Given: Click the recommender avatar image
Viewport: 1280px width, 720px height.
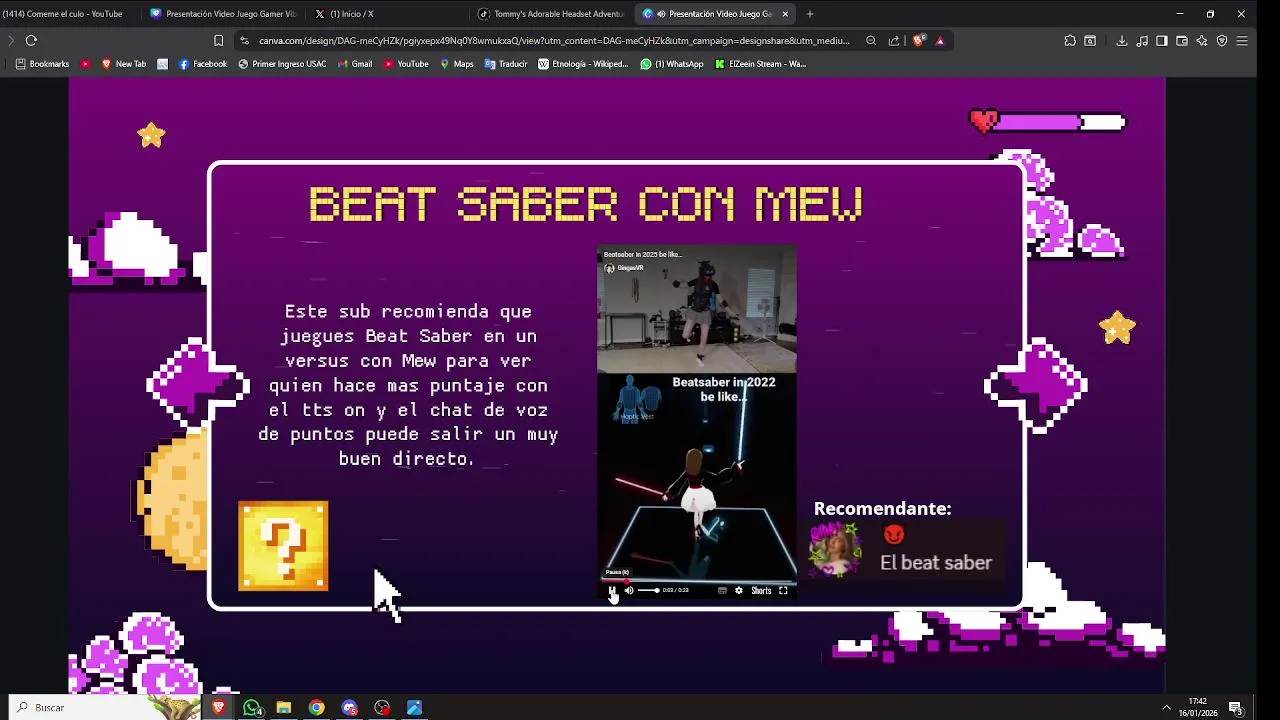Looking at the screenshot, I should pyautogui.click(x=835, y=549).
